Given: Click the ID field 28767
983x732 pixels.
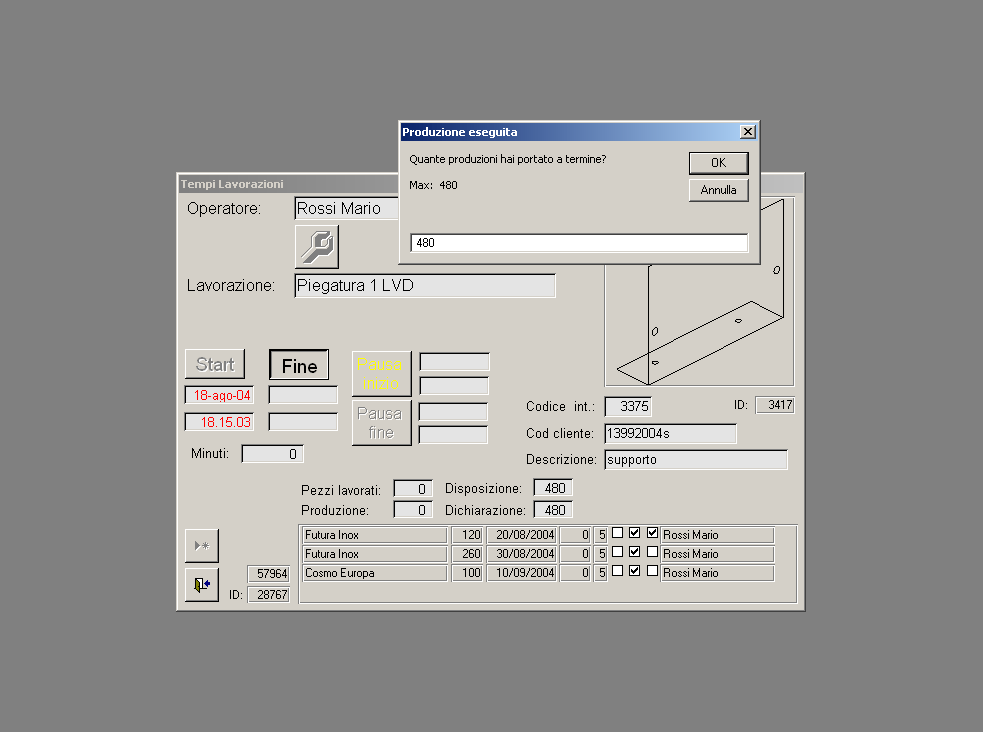Looking at the screenshot, I should click(x=269, y=594).
